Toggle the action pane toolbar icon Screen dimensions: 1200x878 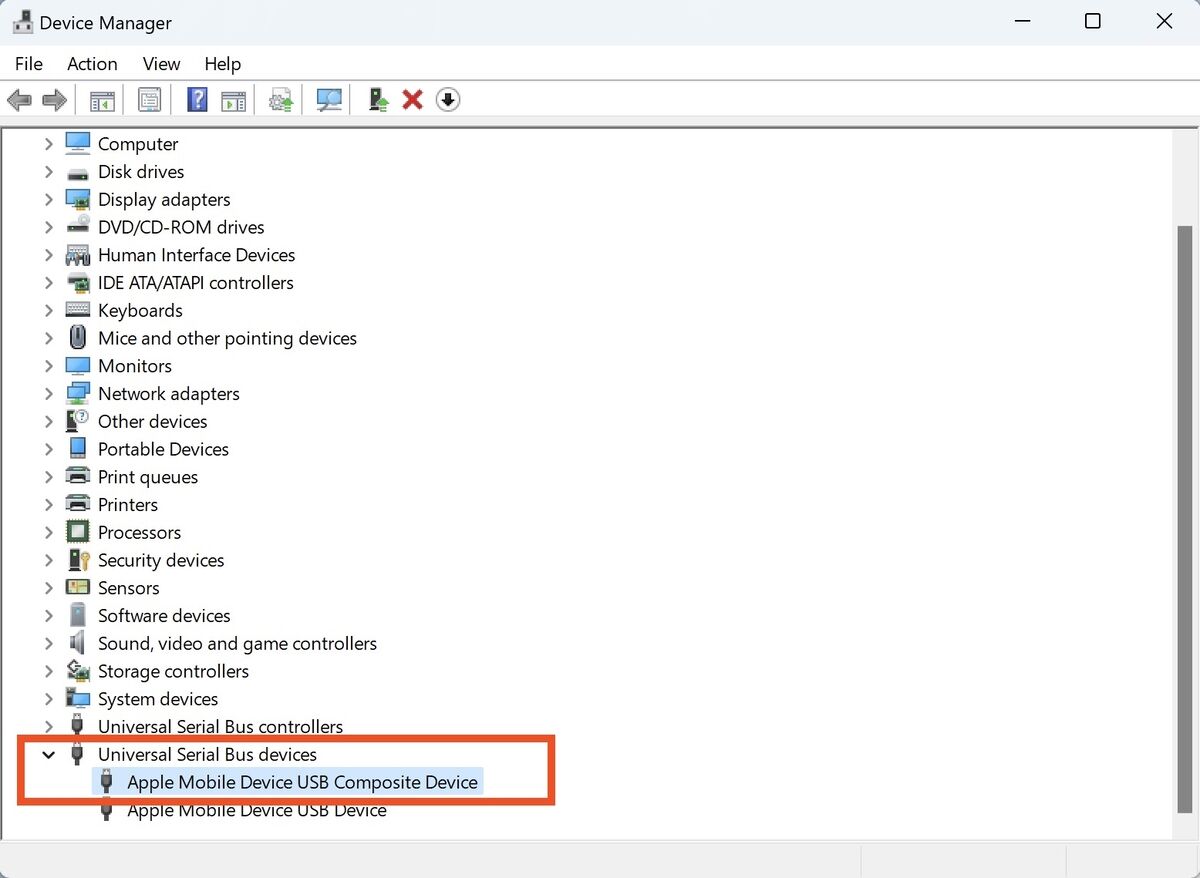[233, 100]
